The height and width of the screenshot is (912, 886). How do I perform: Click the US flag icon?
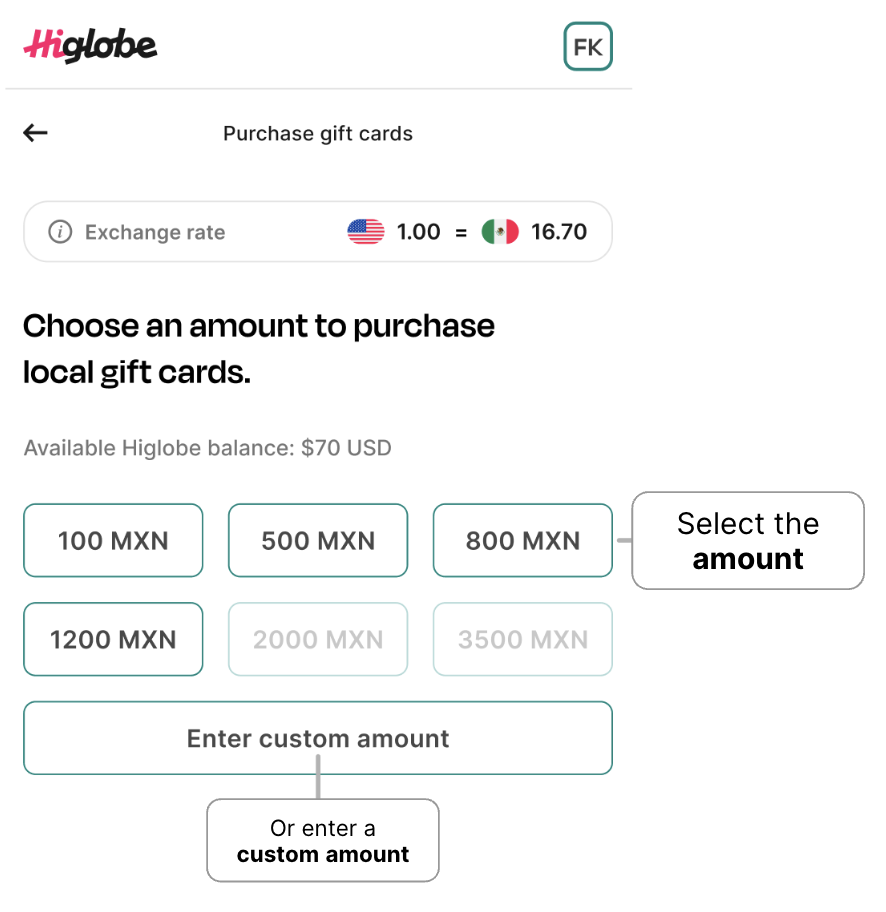pyautogui.click(x=366, y=231)
